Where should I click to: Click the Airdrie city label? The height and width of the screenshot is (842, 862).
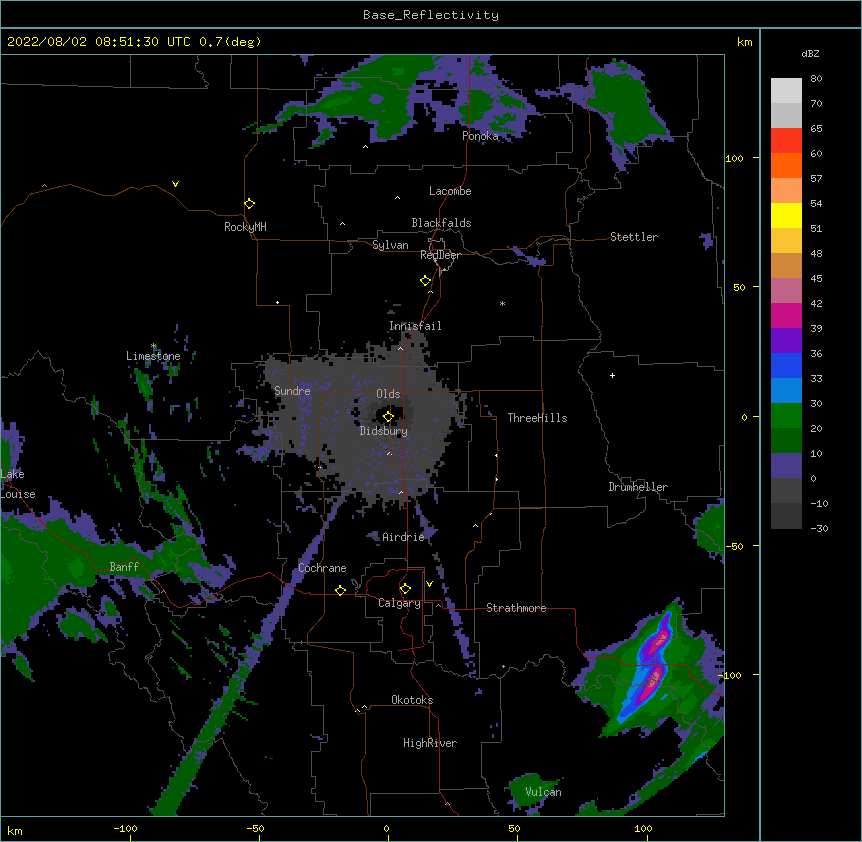(404, 537)
